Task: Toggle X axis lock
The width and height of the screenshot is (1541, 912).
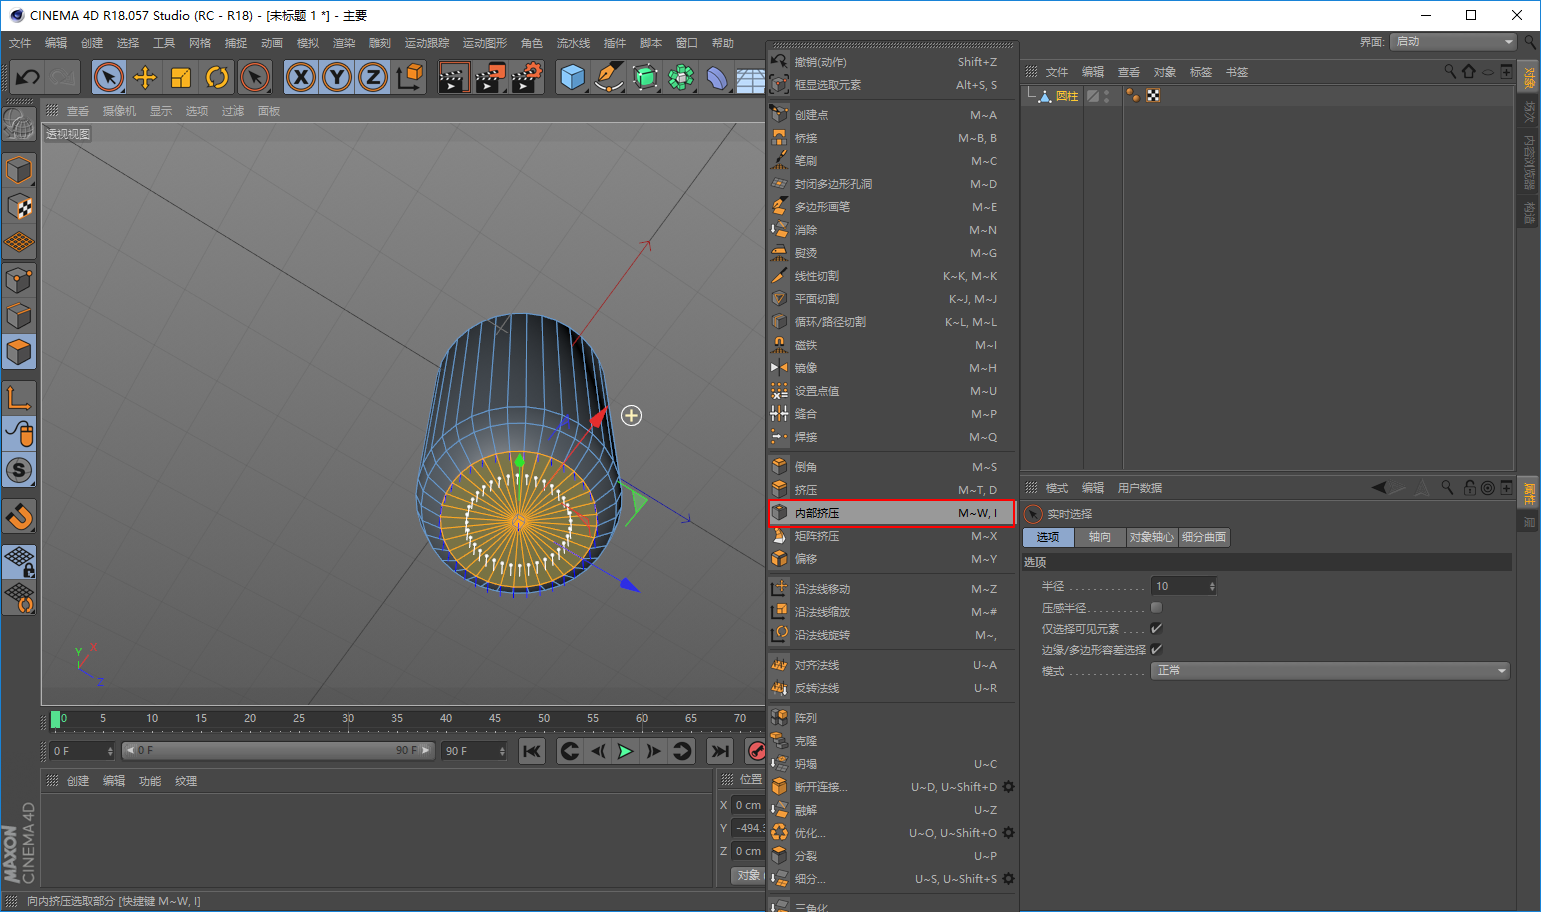Action: coord(301,77)
